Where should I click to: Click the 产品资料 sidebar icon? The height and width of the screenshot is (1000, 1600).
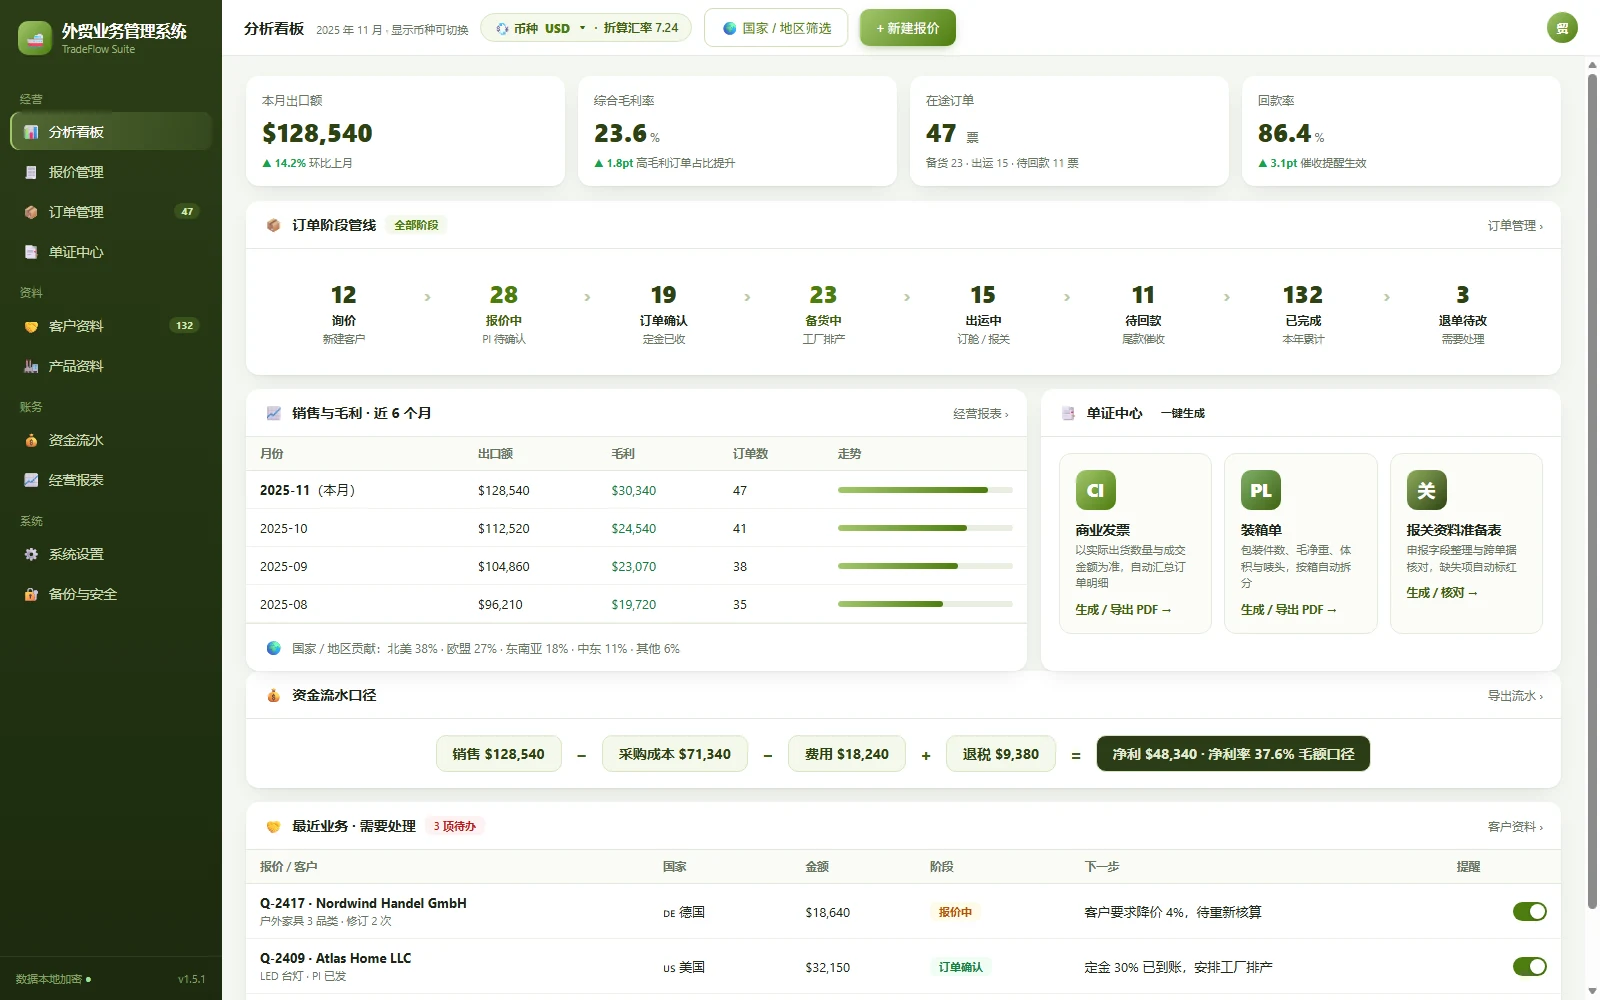(31, 366)
